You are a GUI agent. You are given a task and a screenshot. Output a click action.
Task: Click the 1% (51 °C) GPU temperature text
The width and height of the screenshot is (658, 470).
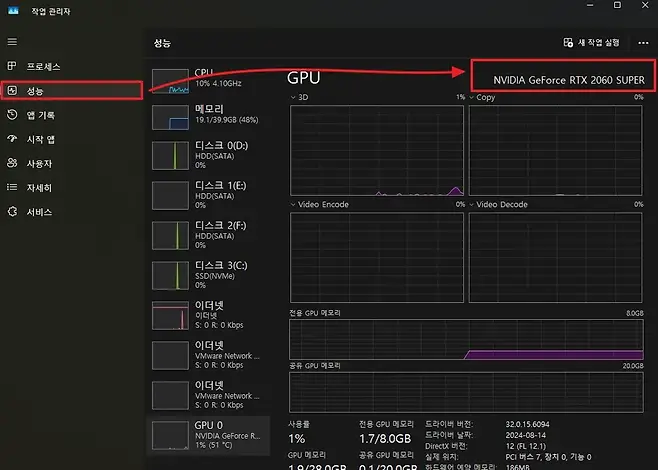coord(213,445)
